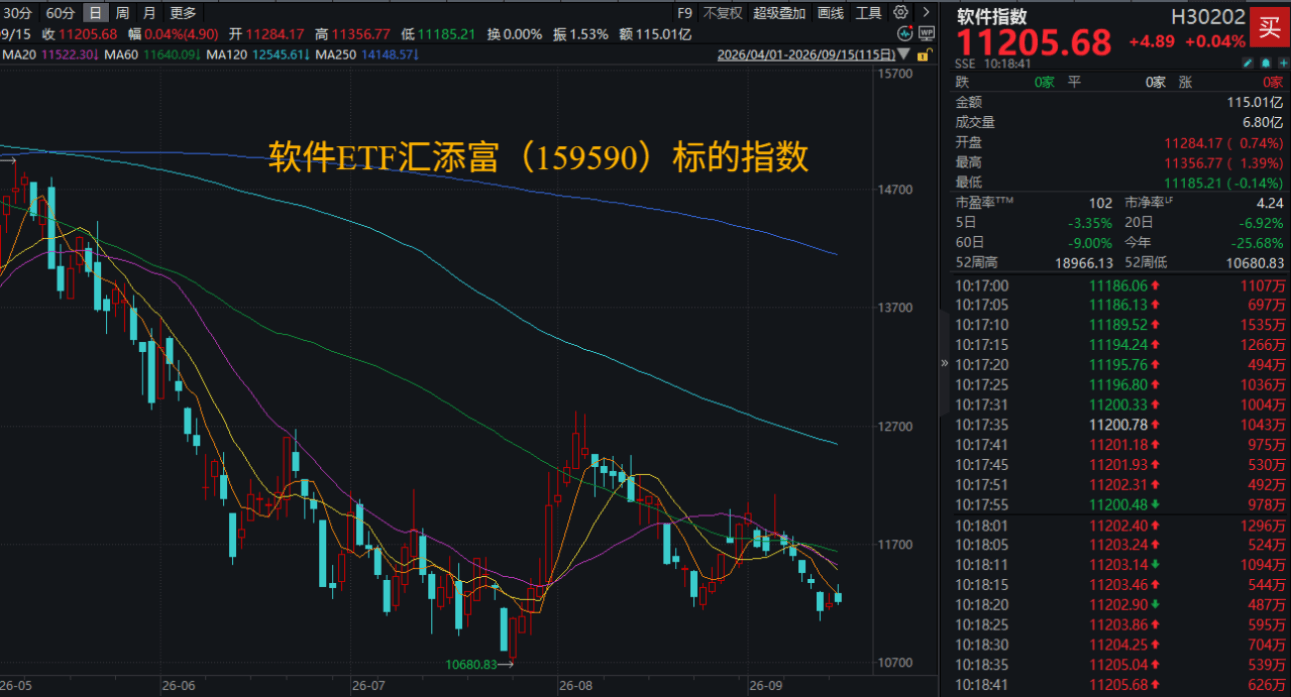Click the 60日 change -9.00%
1291x697 pixels.
1090,242
